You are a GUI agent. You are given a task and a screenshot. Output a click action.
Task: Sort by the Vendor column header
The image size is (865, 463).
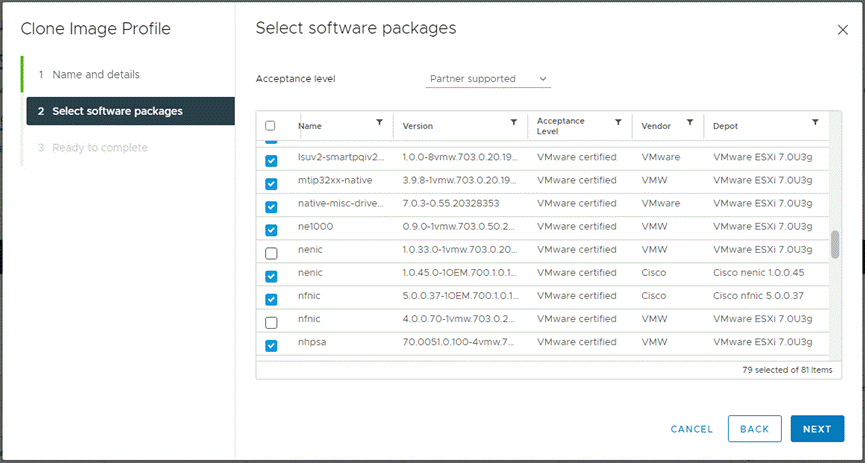click(x=656, y=126)
